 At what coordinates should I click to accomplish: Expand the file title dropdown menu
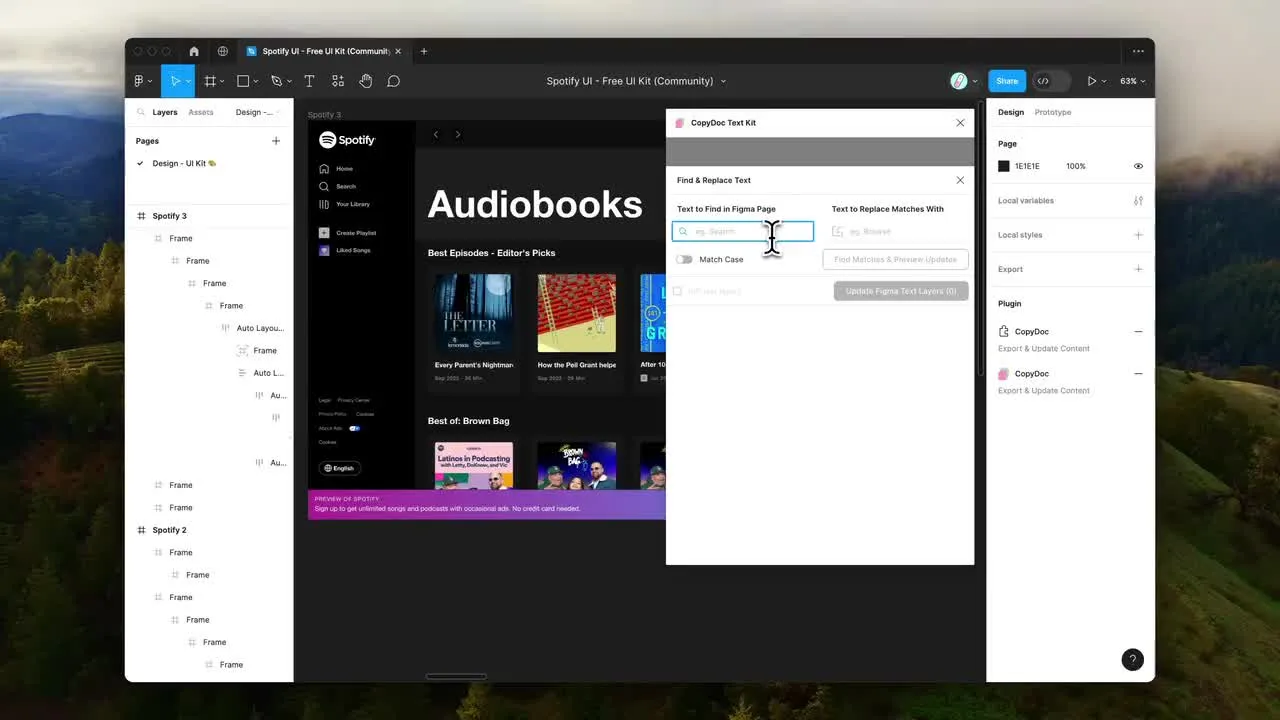click(x=723, y=81)
